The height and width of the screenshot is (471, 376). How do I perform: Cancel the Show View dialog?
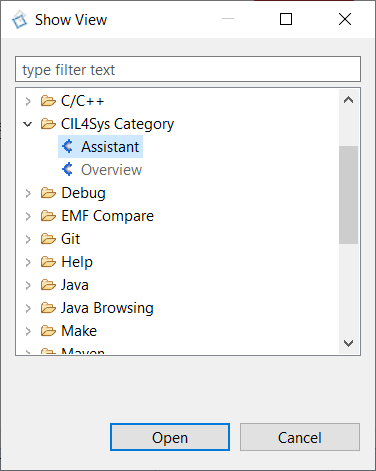[300, 437]
